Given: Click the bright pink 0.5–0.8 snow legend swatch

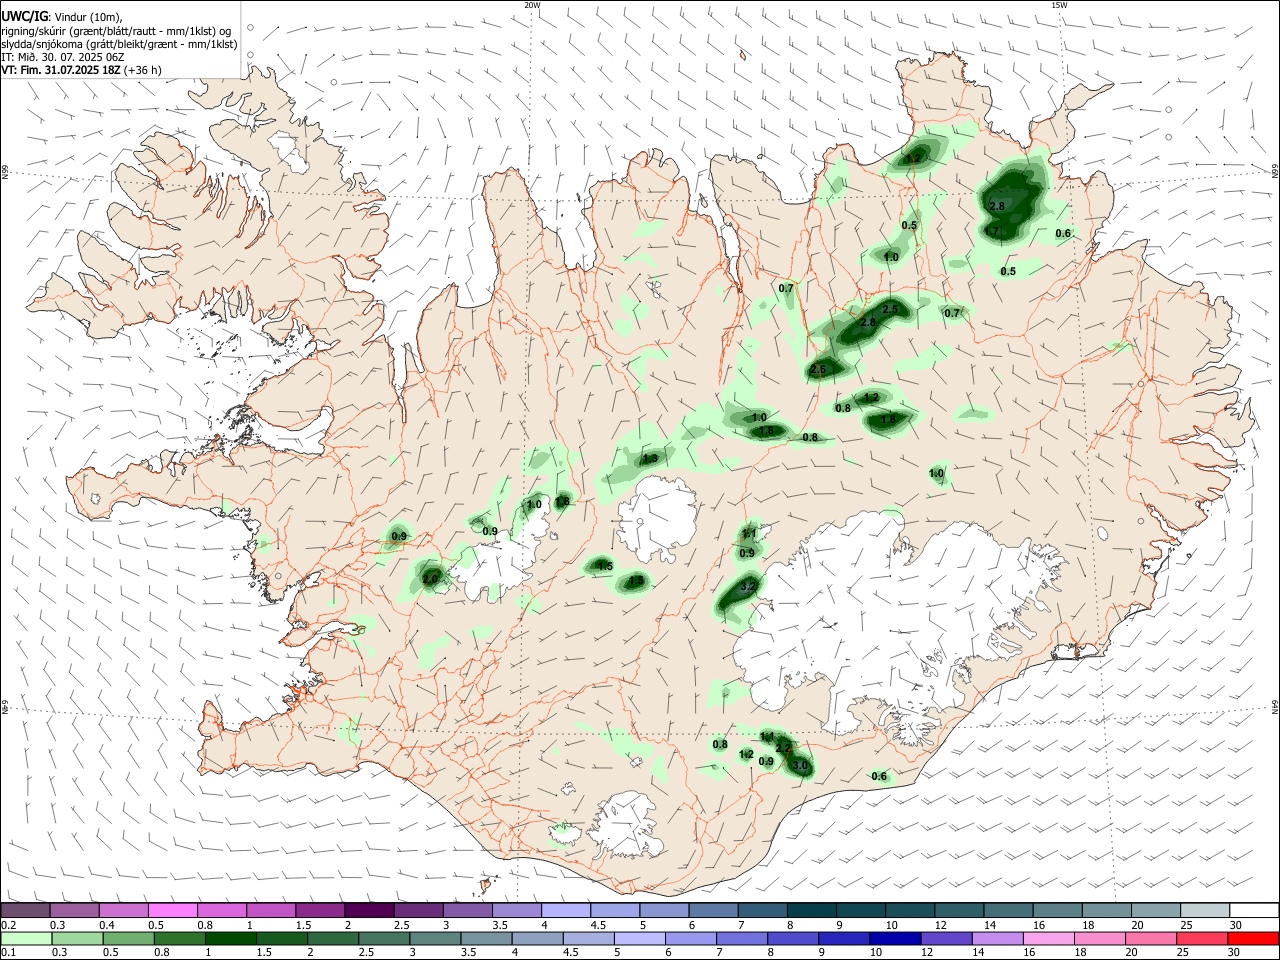Looking at the screenshot, I should 172,911.
